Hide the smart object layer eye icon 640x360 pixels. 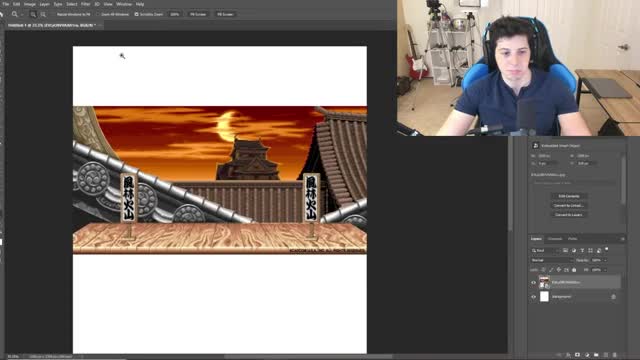click(x=533, y=282)
